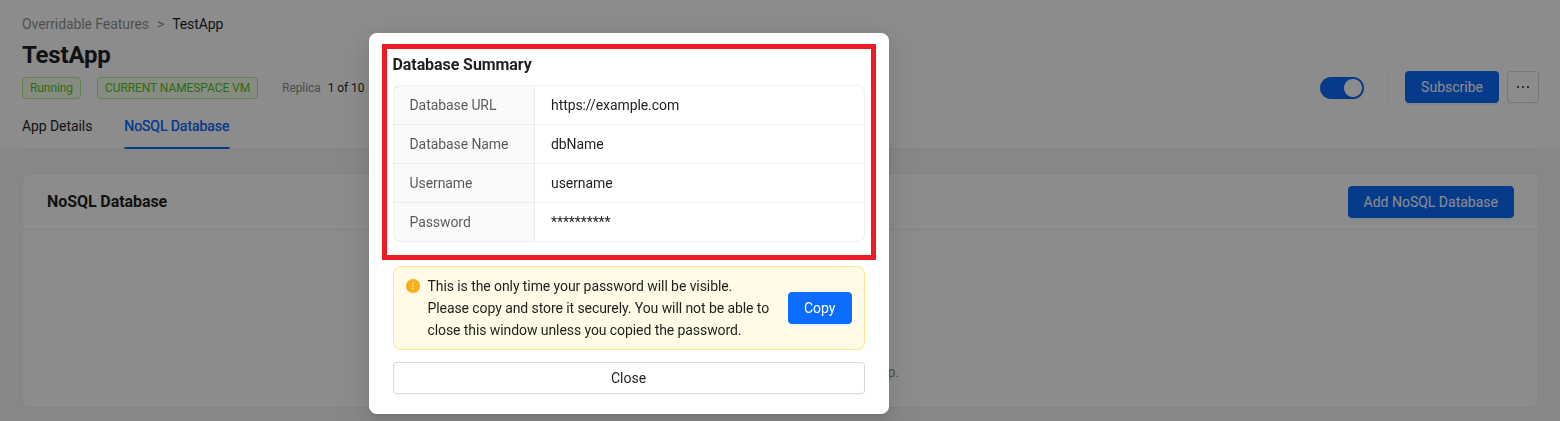Click the username value cell
The height and width of the screenshot is (421, 1560).
click(581, 183)
